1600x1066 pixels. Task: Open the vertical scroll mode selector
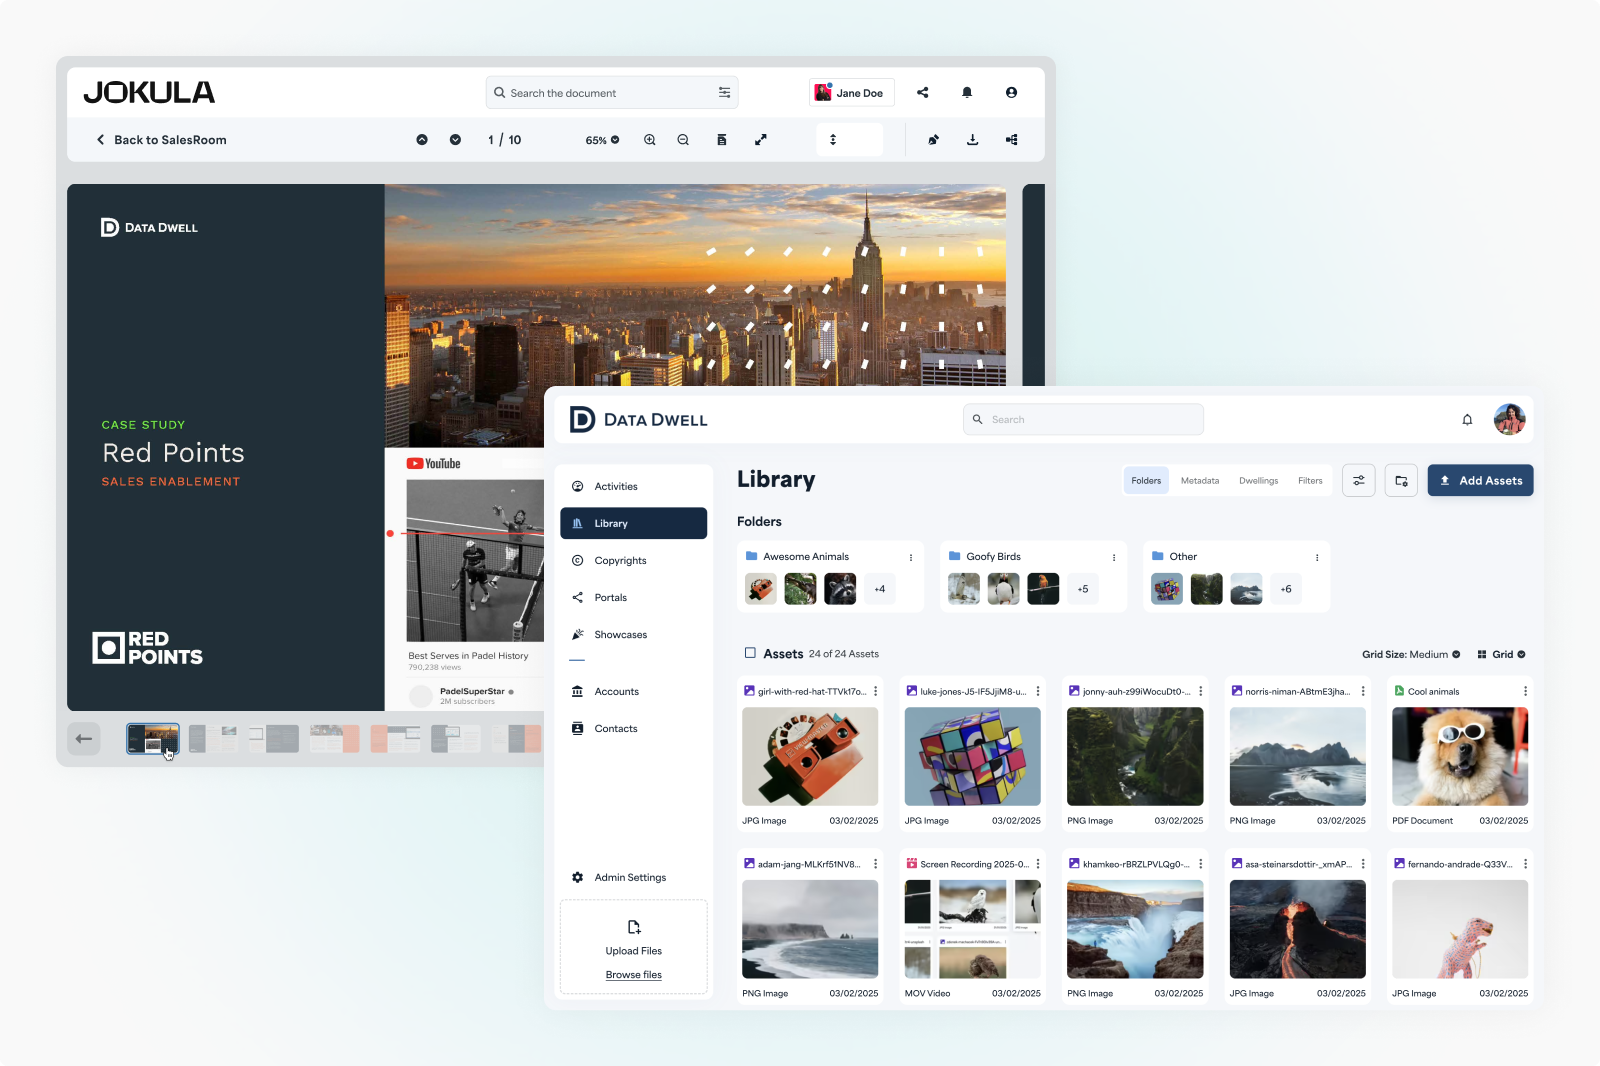point(849,140)
